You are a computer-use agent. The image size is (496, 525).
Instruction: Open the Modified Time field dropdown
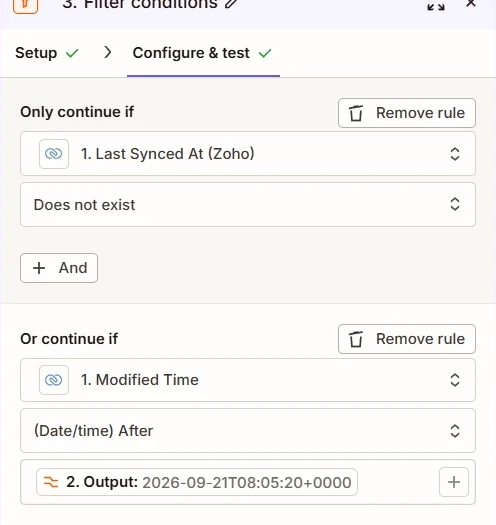point(248,380)
